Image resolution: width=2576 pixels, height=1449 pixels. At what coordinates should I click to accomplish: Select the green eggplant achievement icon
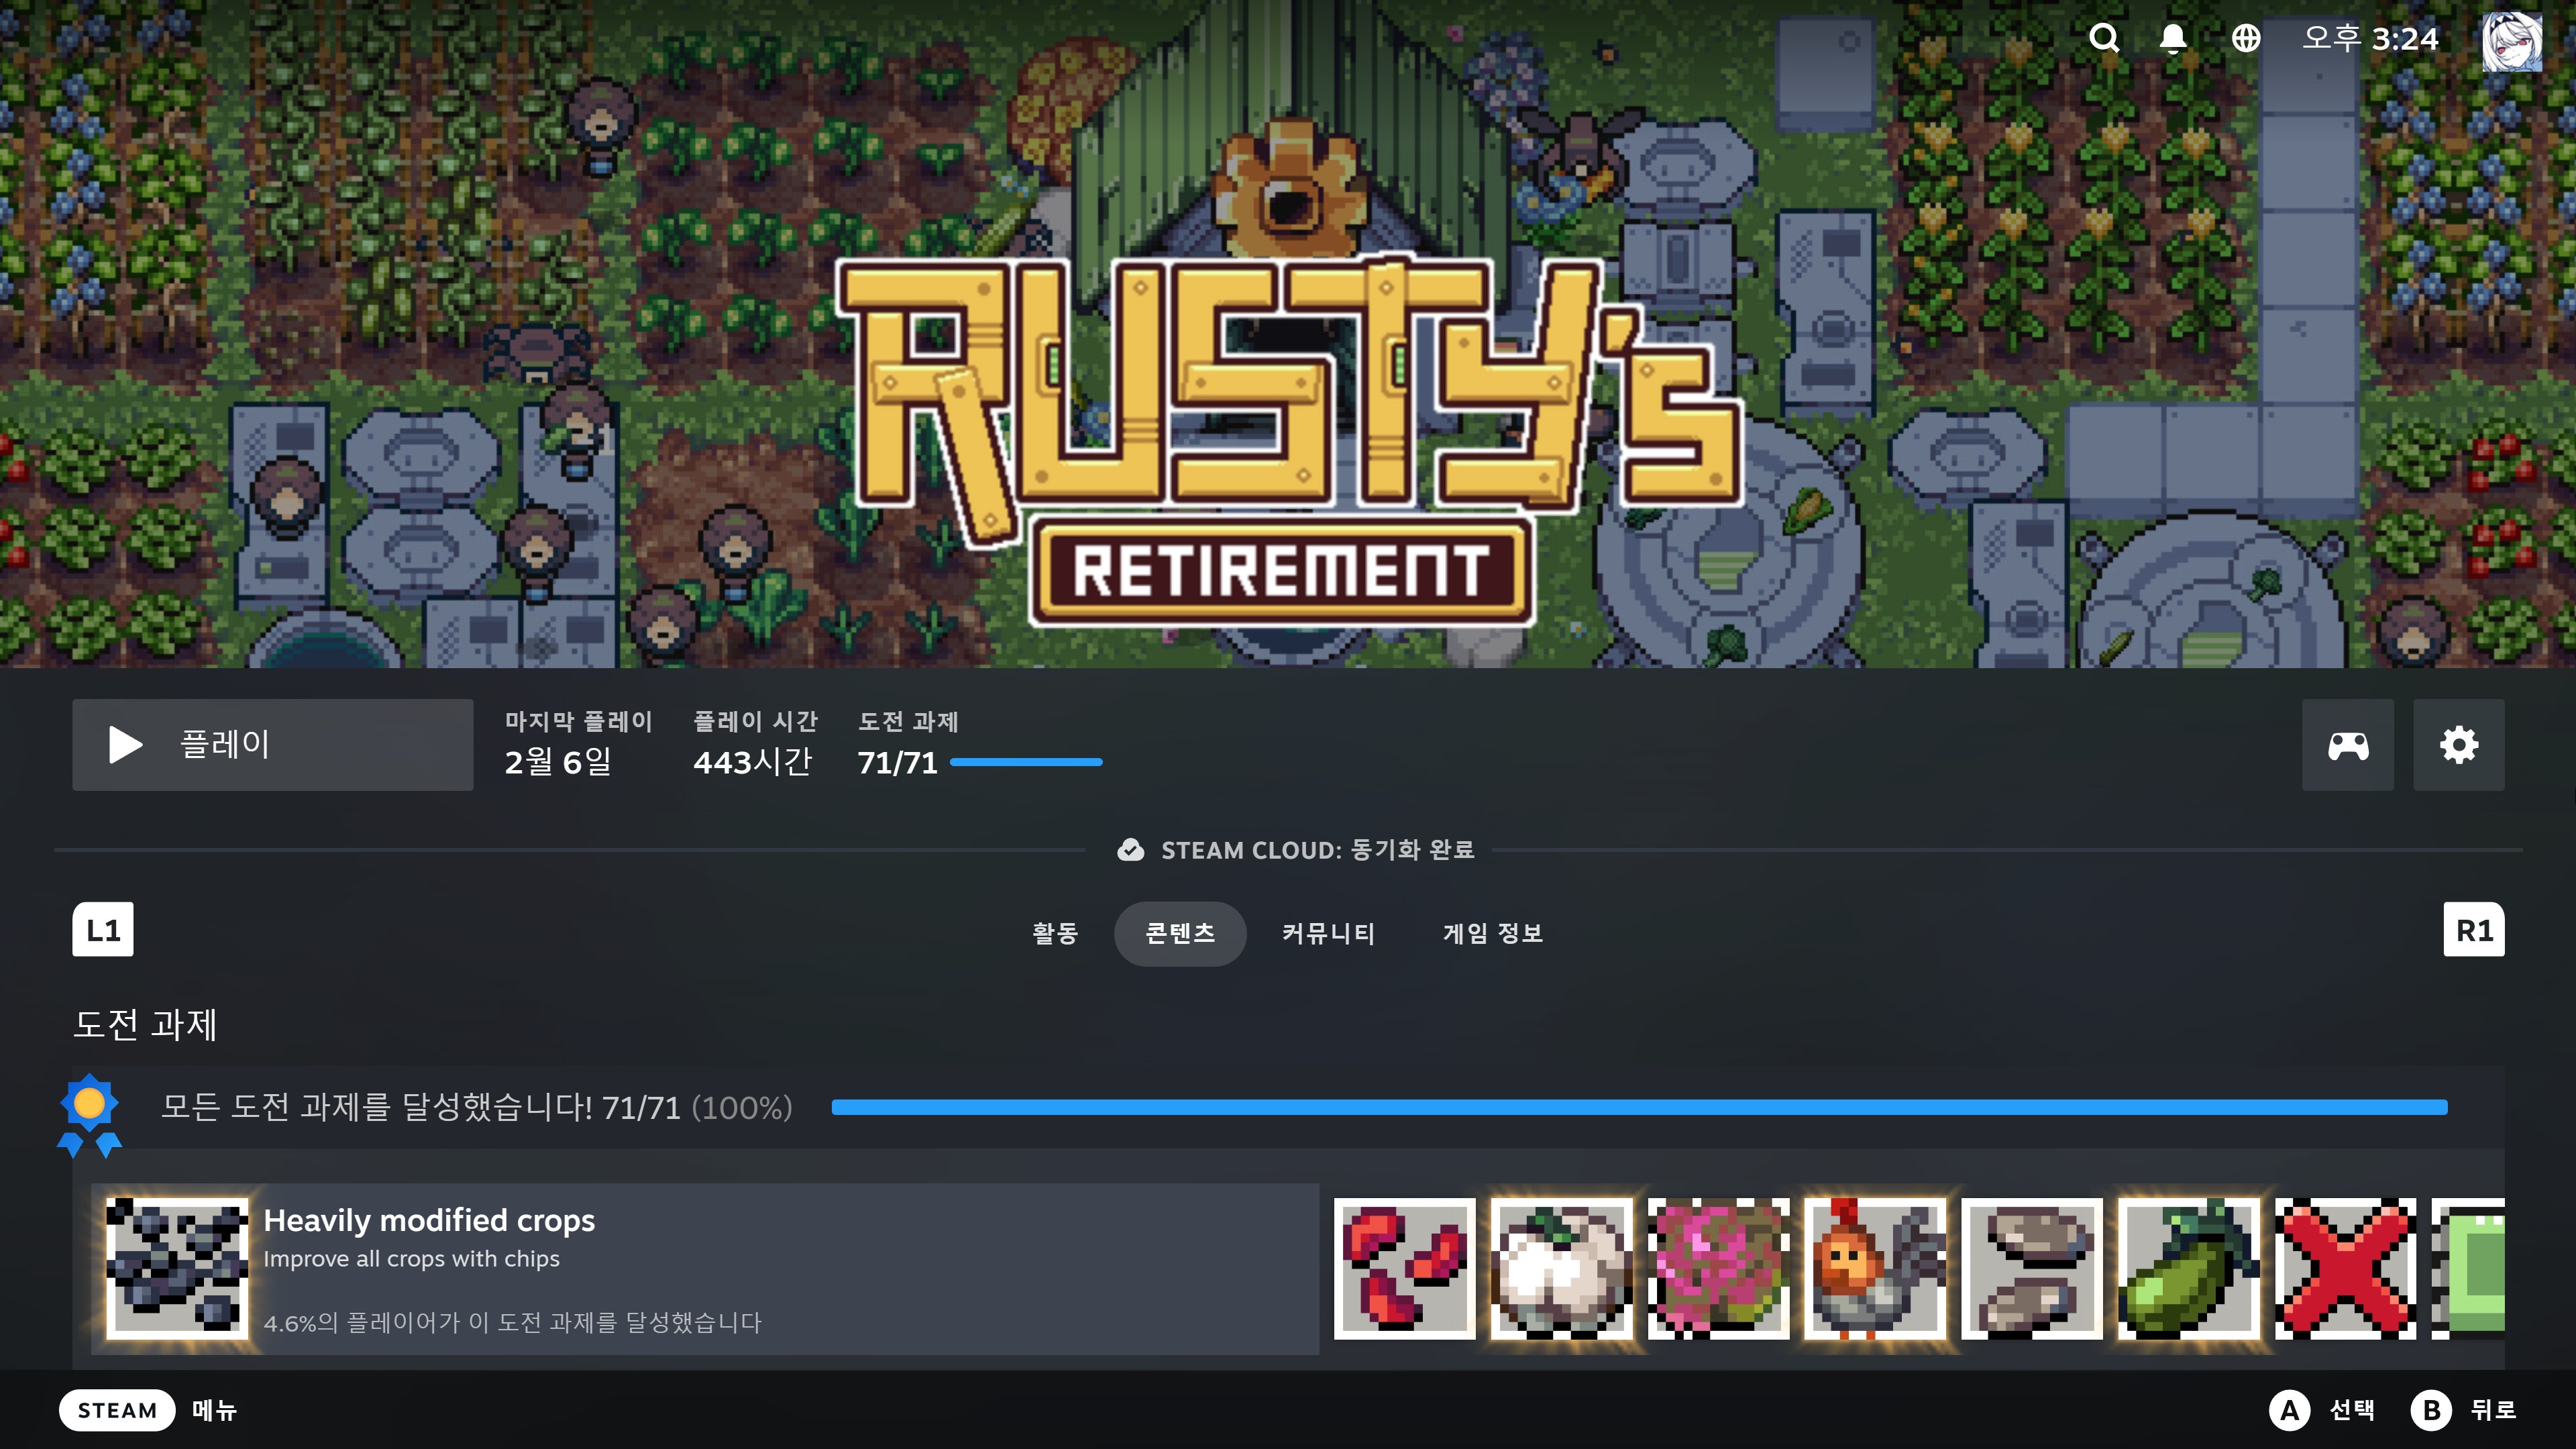click(2189, 1268)
